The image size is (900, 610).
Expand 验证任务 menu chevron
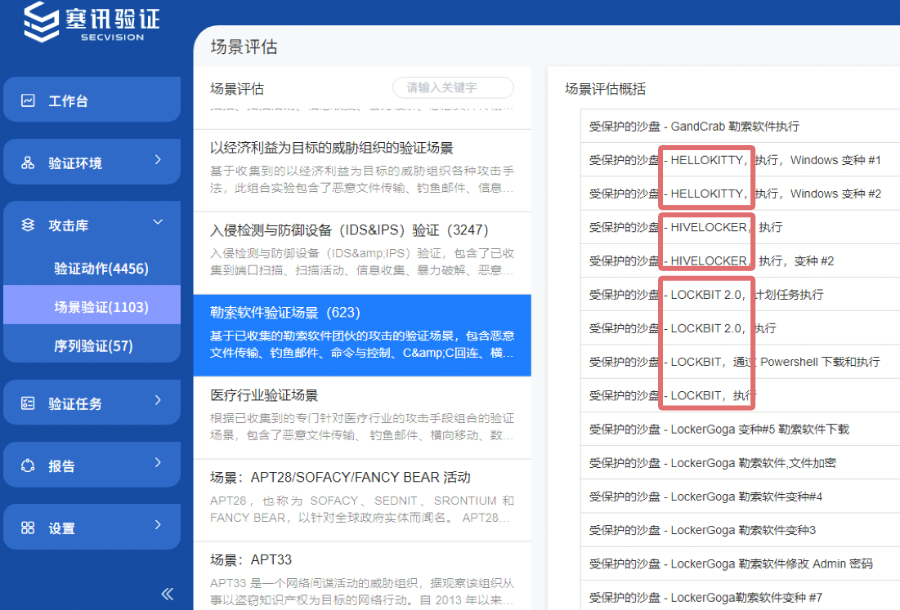point(158,400)
